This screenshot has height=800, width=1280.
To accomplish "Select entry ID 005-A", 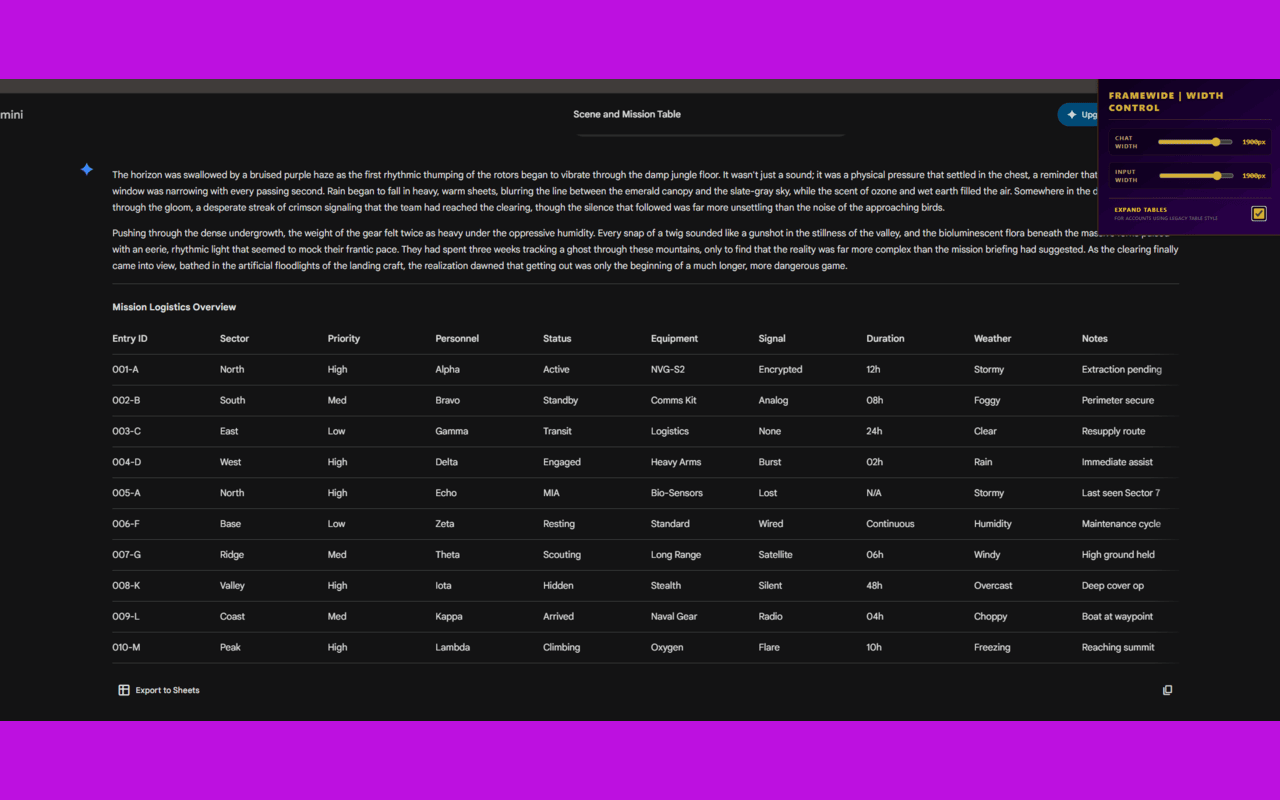I will (x=126, y=493).
